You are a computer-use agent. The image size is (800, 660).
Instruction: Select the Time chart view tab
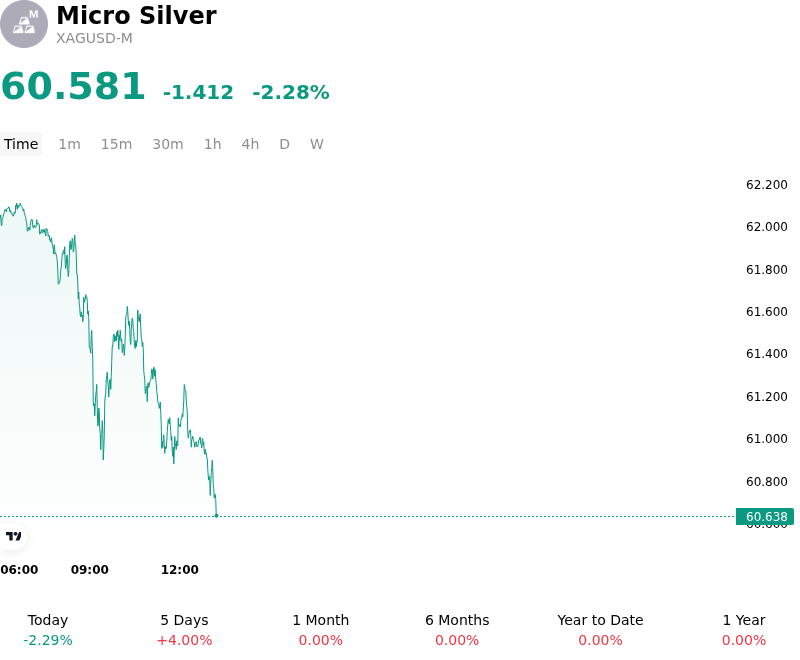[x=21, y=144]
